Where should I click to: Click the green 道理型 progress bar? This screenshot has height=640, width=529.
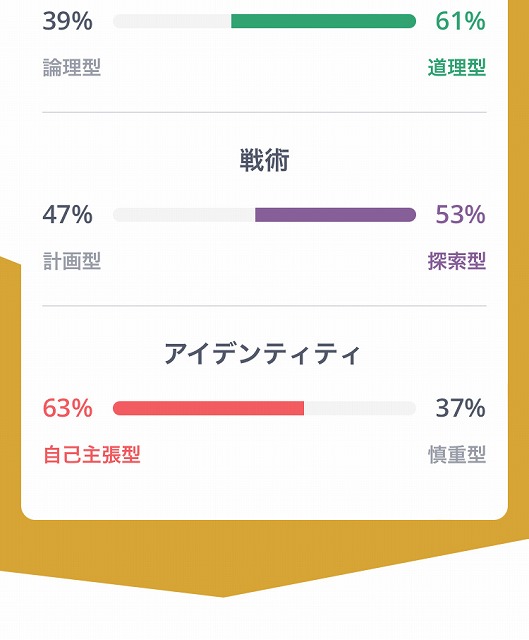tap(323, 21)
